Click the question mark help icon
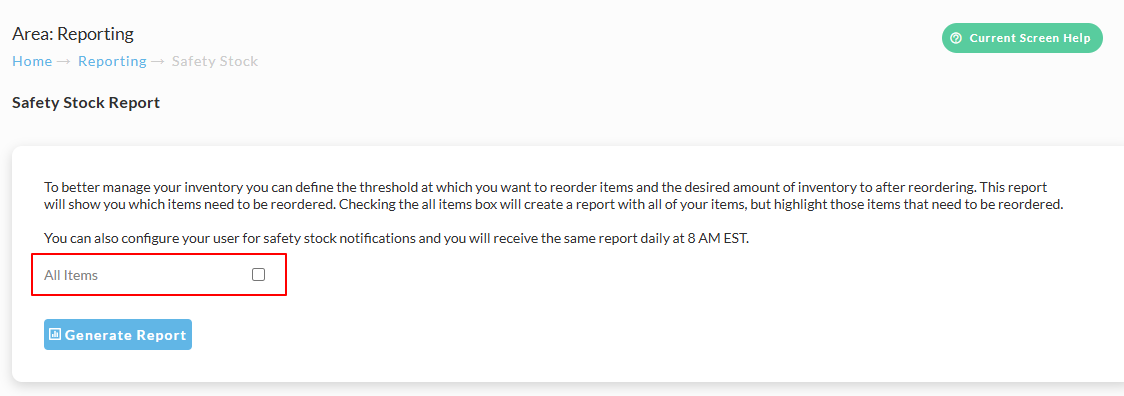1124x396 pixels. coord(956,38)
